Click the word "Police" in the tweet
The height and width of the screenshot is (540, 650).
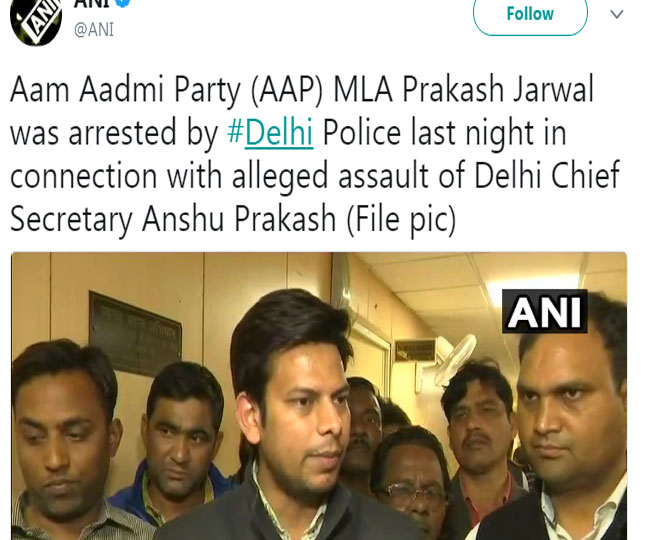(368, 133)
